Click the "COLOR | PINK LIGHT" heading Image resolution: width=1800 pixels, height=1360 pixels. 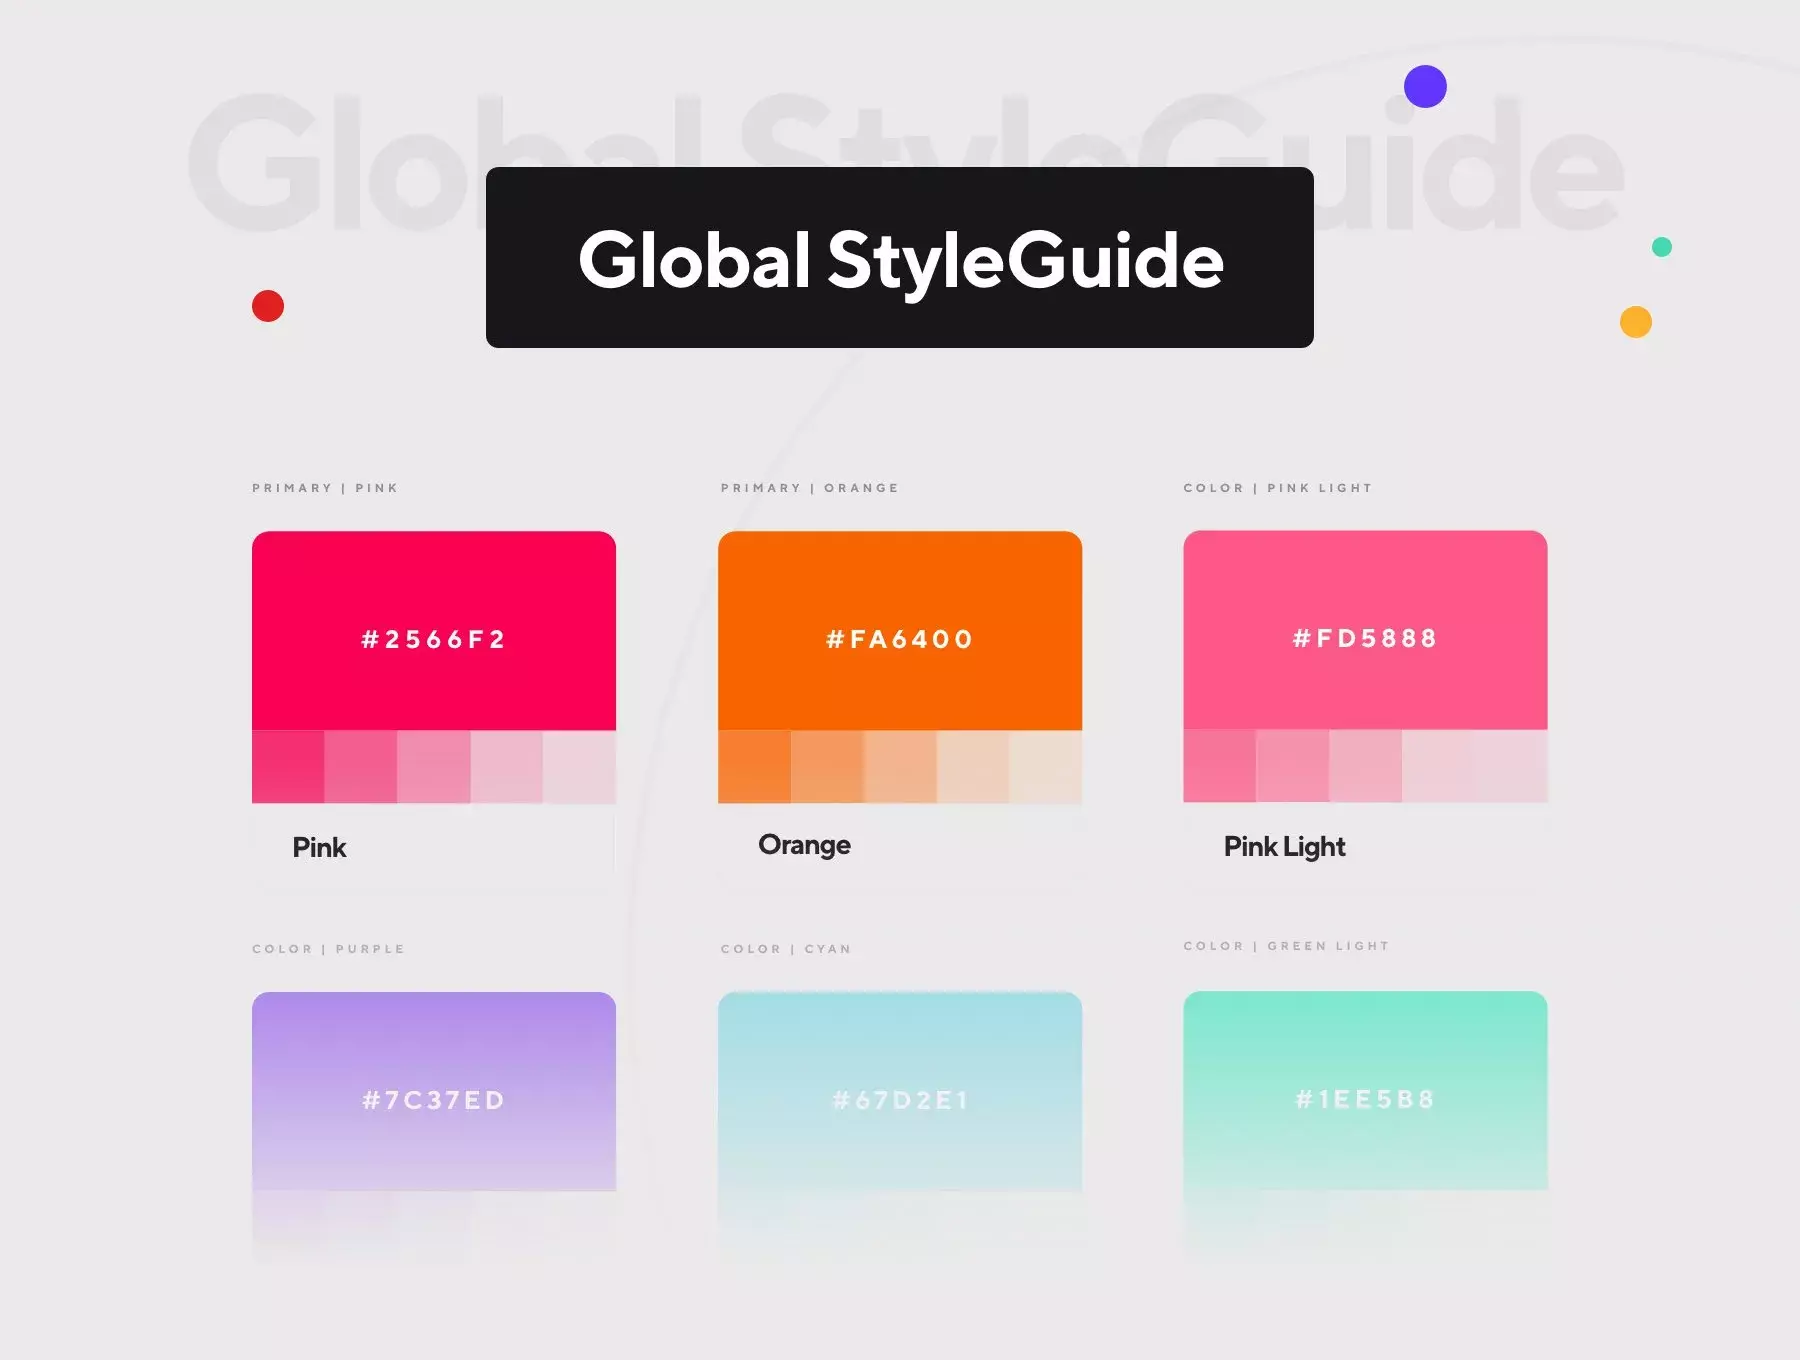(x=1278, y=488)
